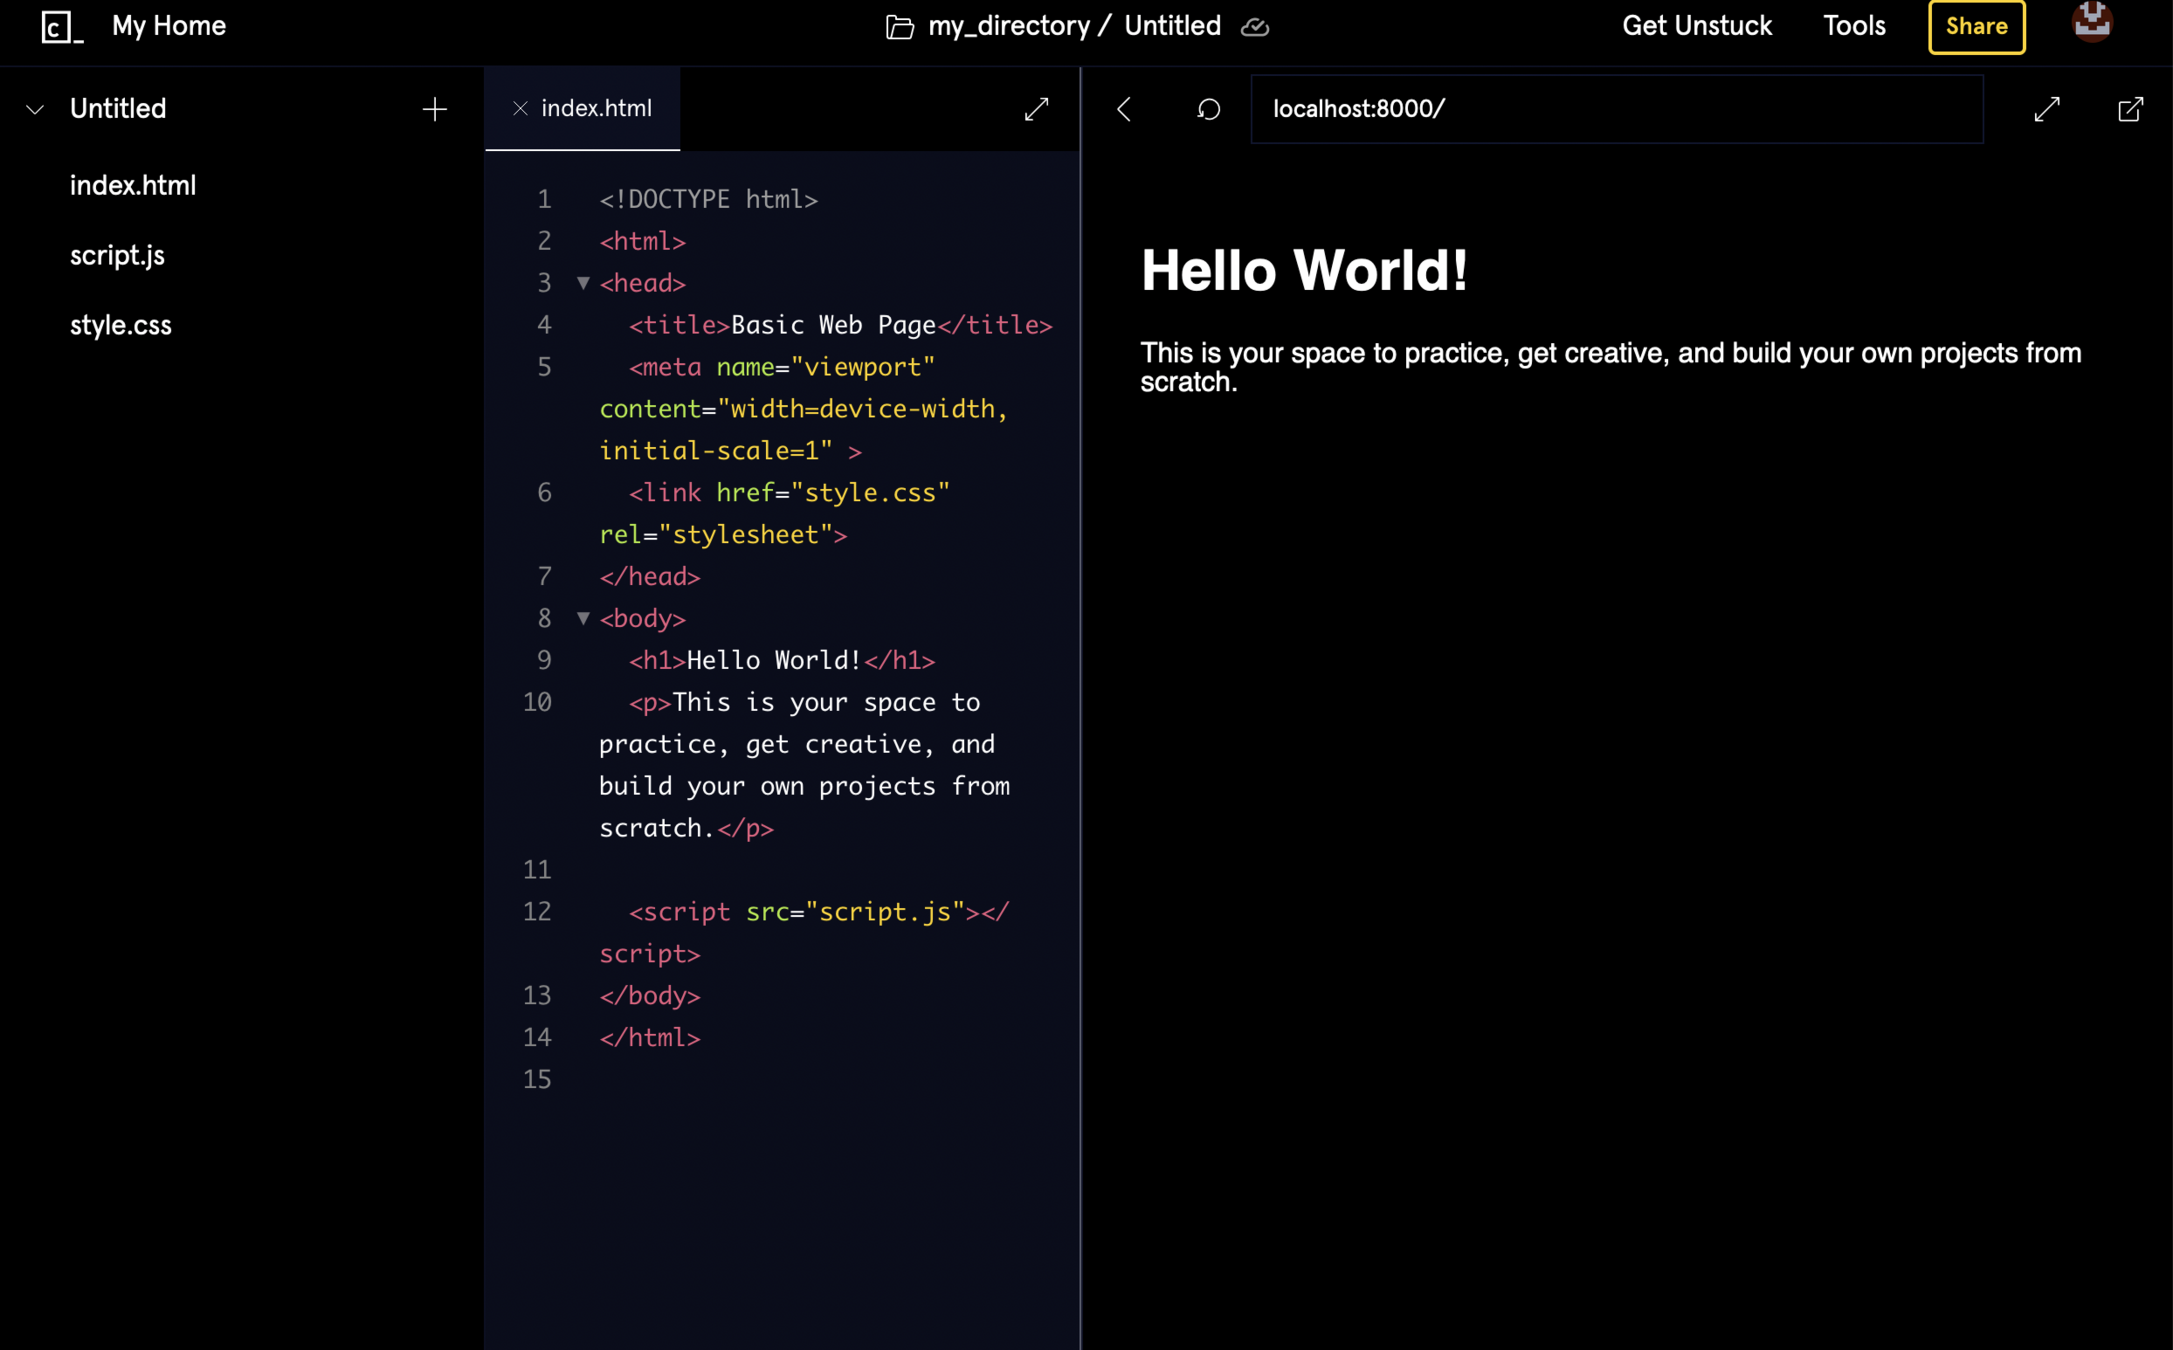Screen dimensions: 2173x1350
Task: Open style.css from file list
Action: [x=121, y=326]
